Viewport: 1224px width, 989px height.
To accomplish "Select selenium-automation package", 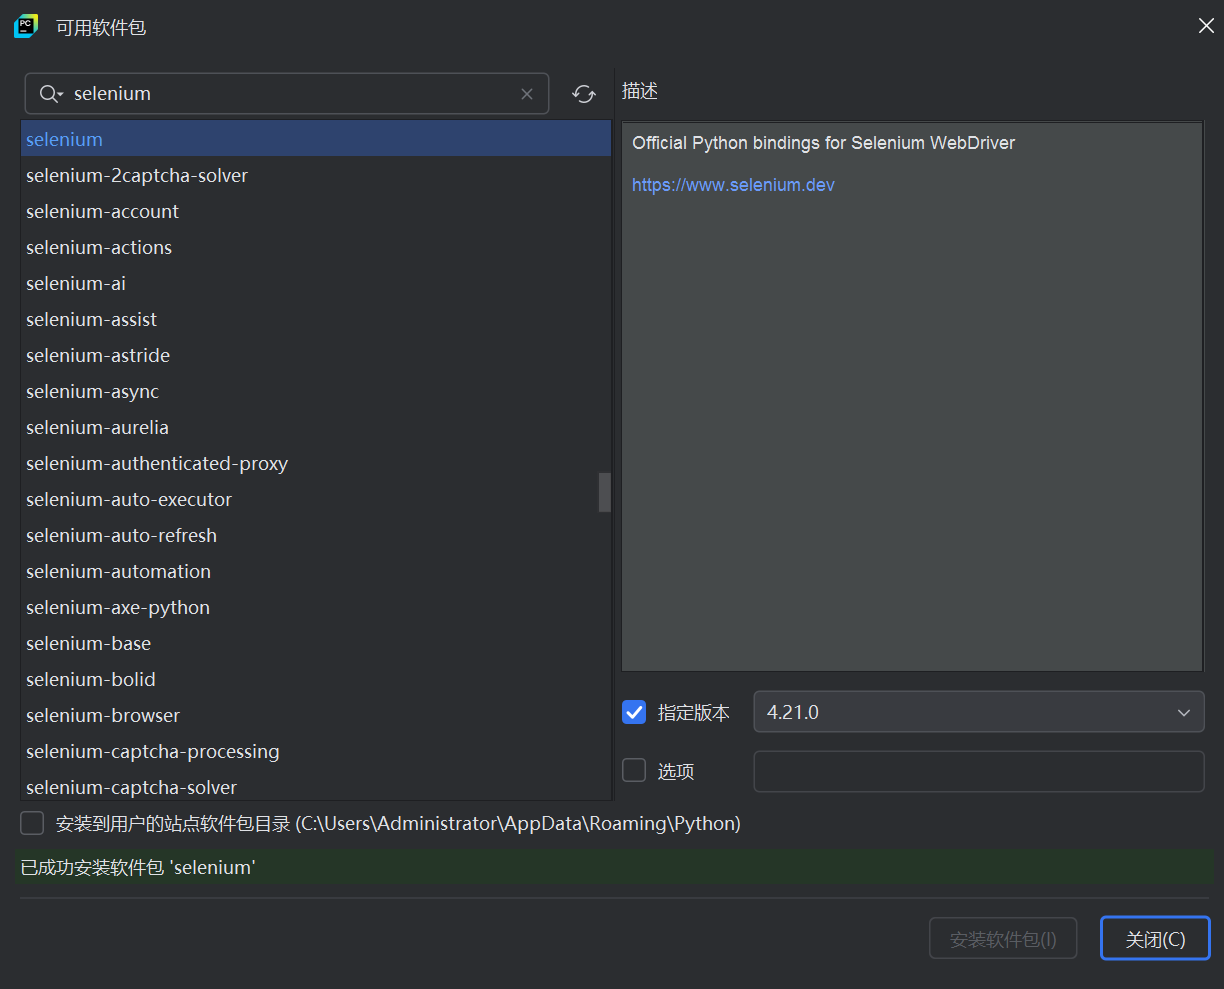I will click(316, 571).
